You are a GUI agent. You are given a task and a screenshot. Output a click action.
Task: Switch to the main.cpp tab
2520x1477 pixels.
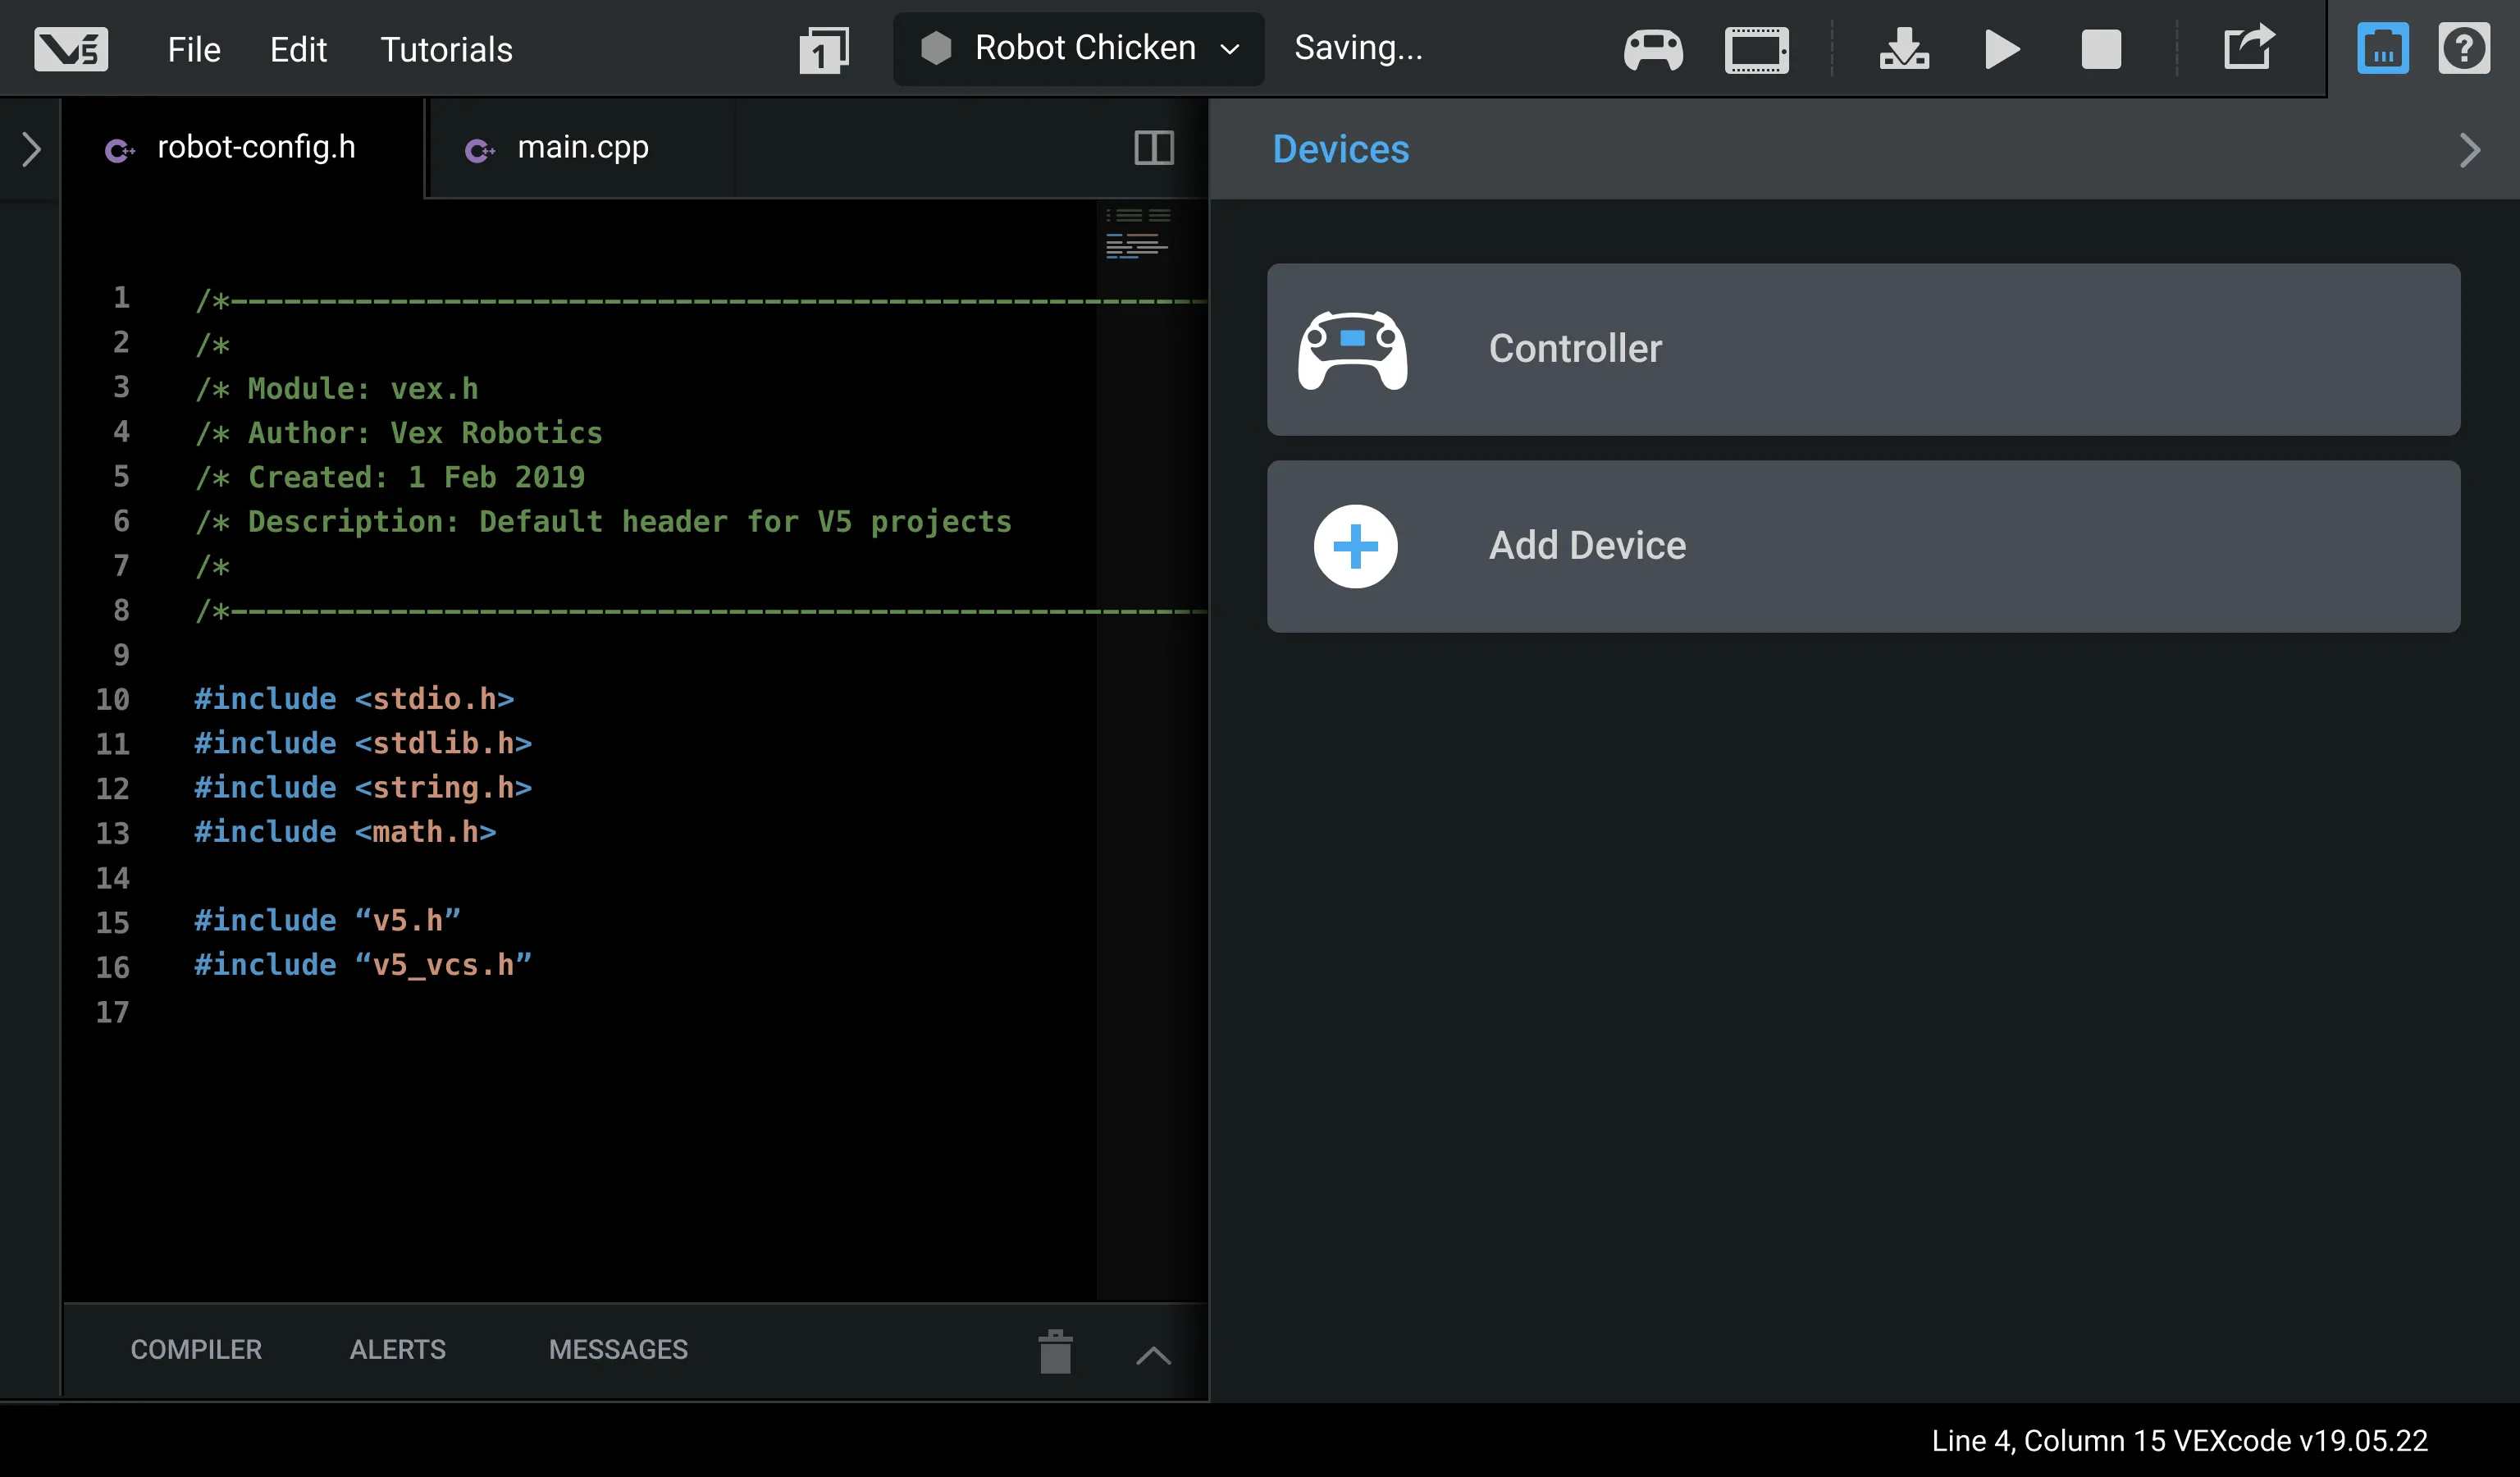pyautogui.click(x=582, y=148)
